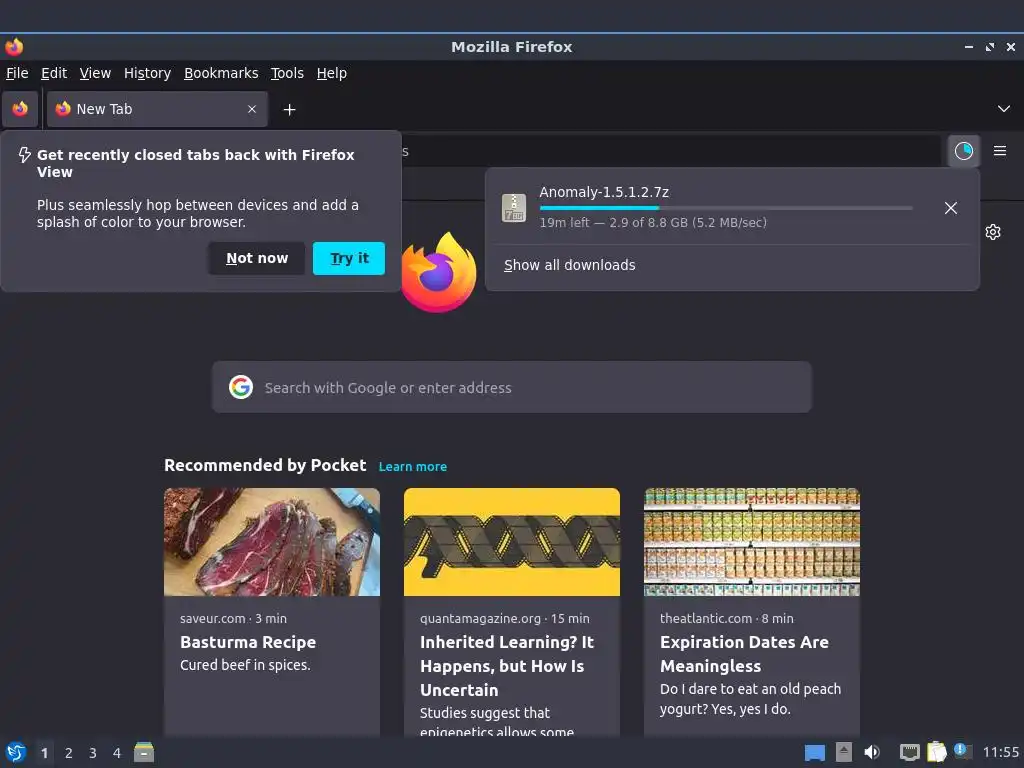Expand the list all tabs chevron
This screenshot has height=768, width=1024.
coord(1004,109)
